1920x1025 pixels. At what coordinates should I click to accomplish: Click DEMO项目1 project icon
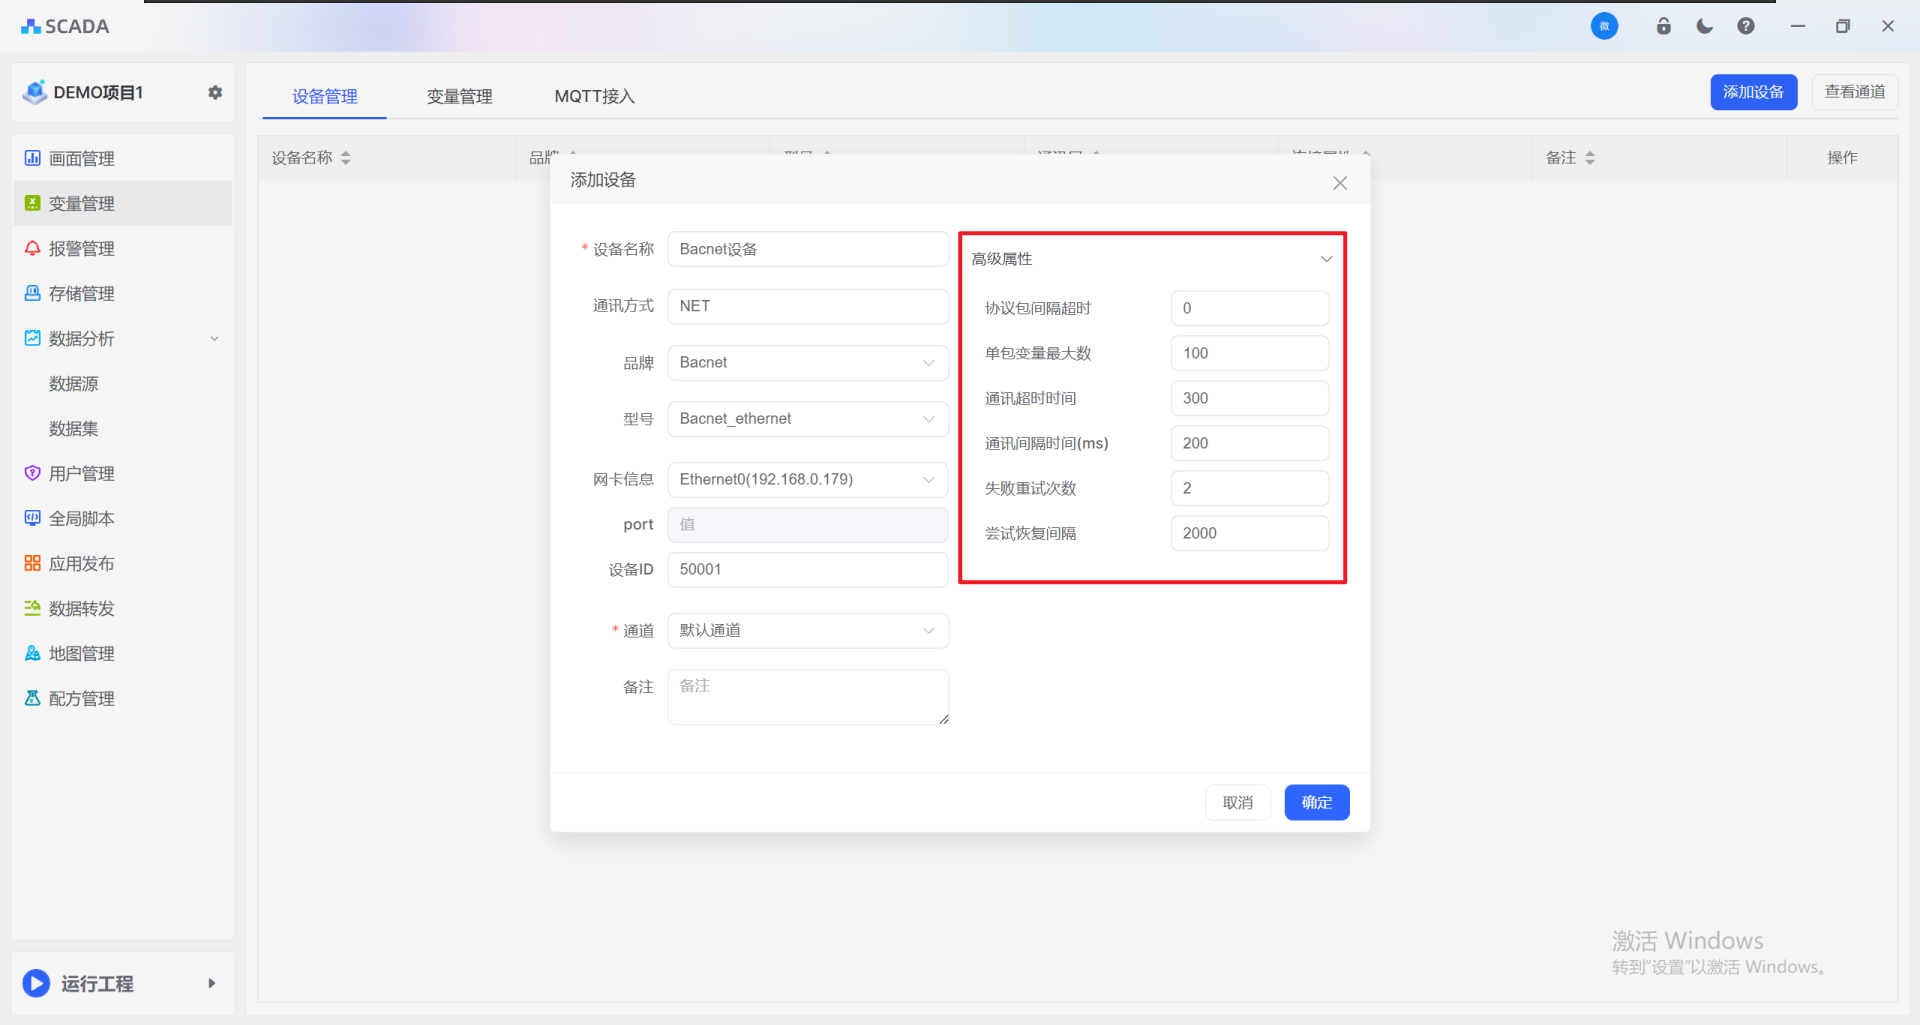point(35,92)
